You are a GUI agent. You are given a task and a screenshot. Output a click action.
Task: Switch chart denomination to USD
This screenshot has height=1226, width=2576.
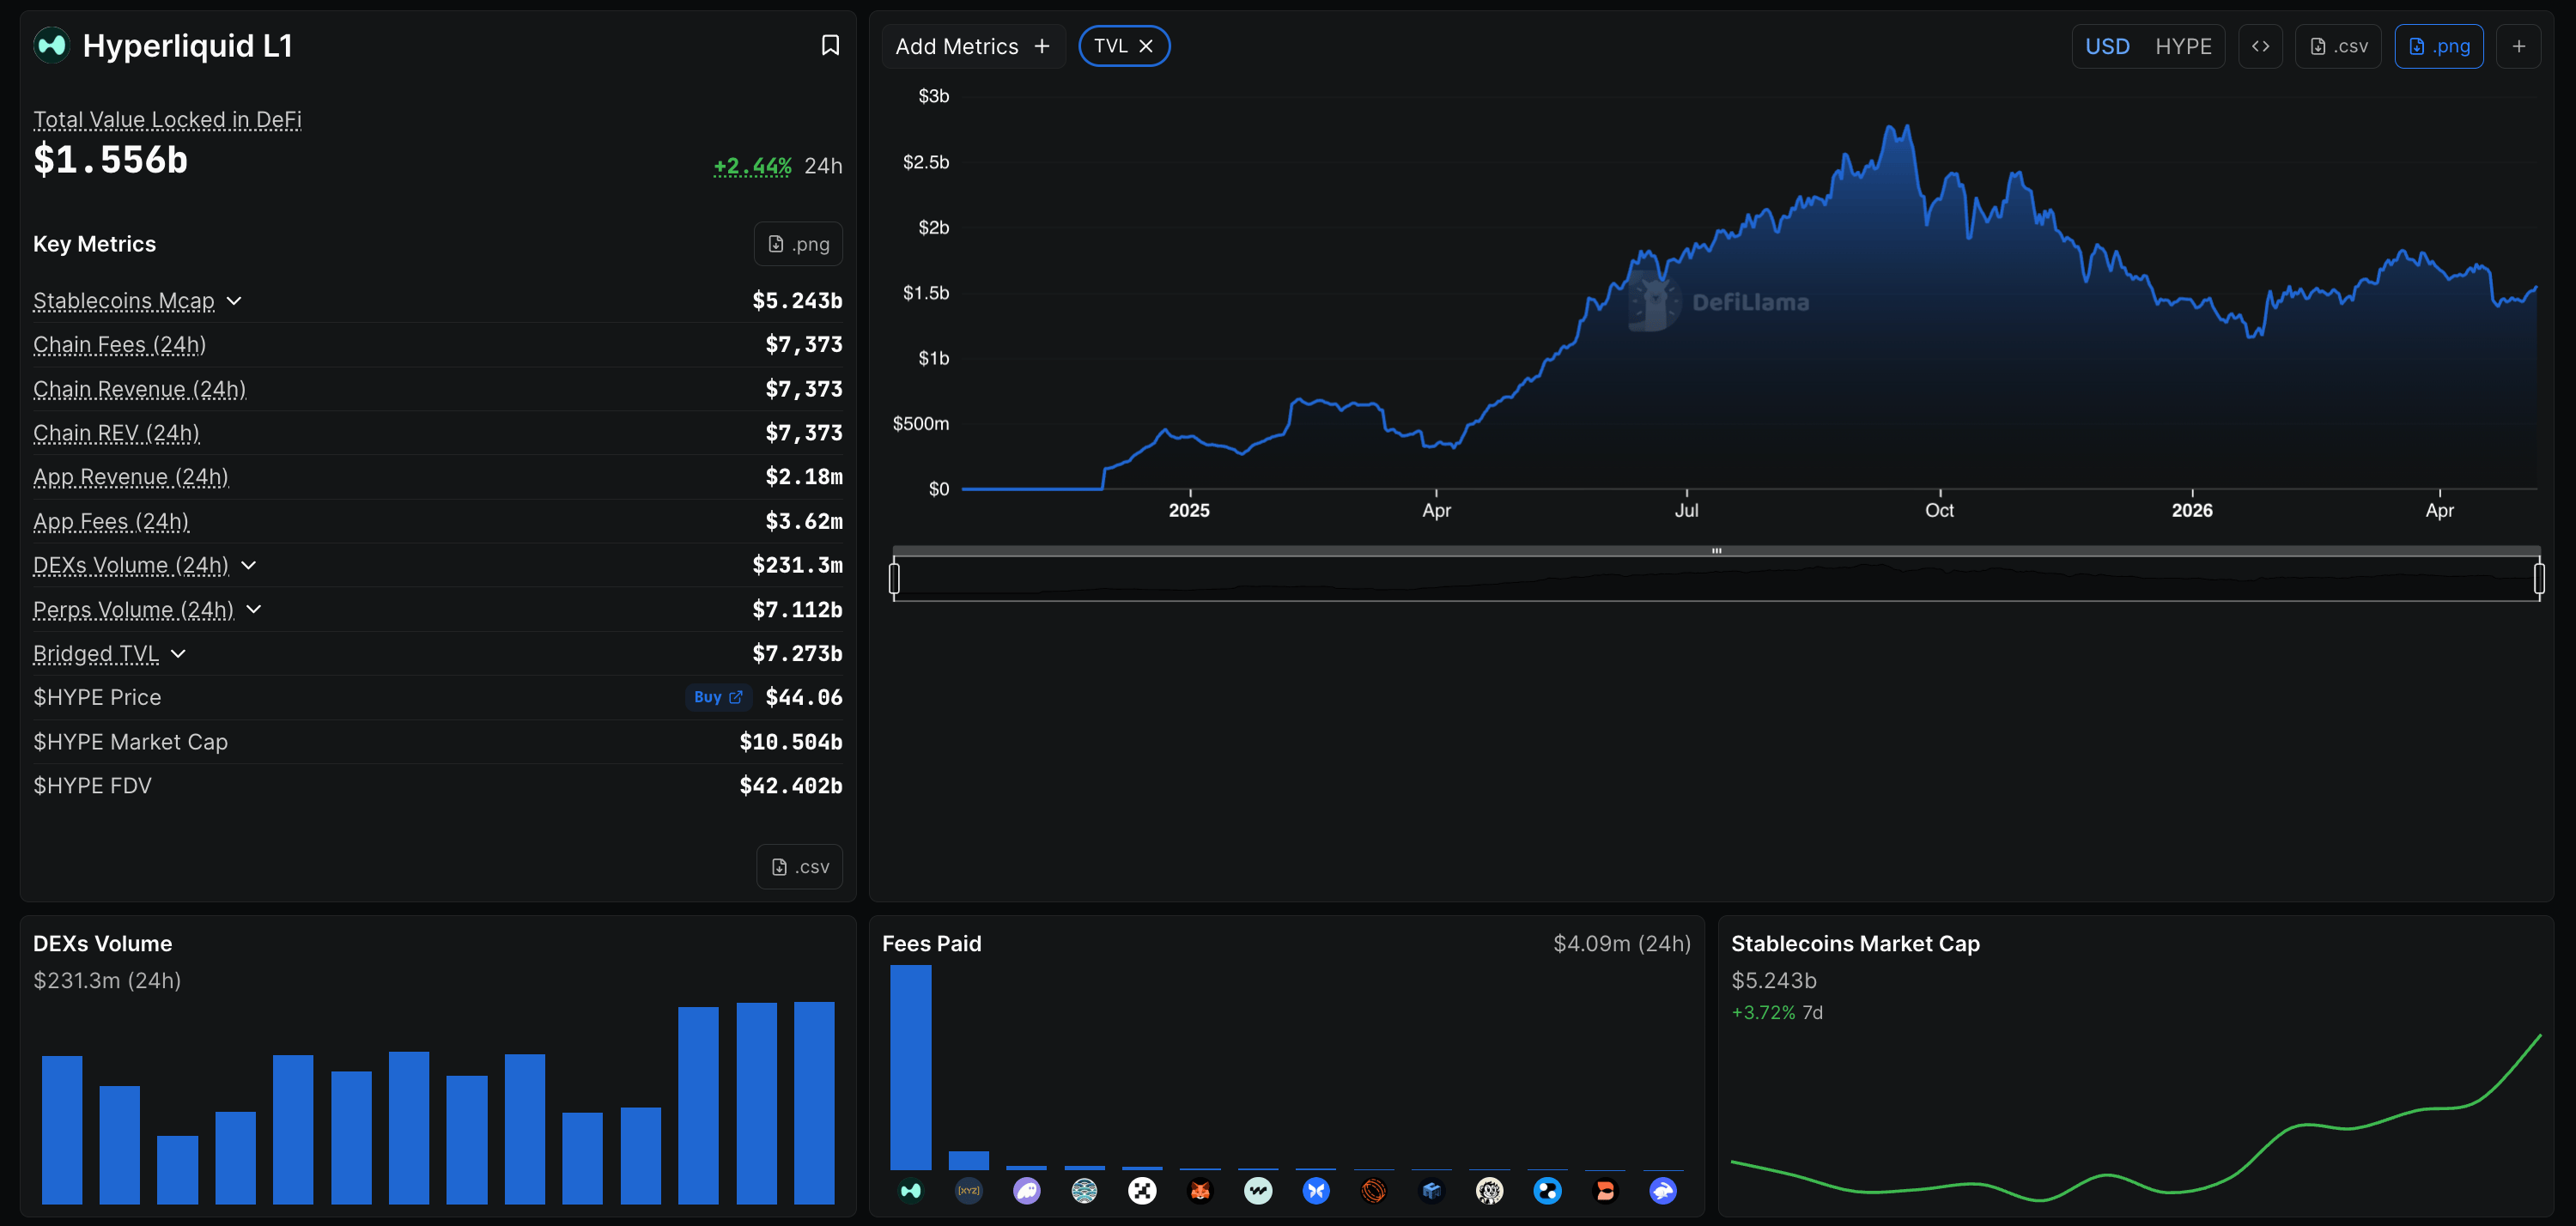[x=2107, y=46]
